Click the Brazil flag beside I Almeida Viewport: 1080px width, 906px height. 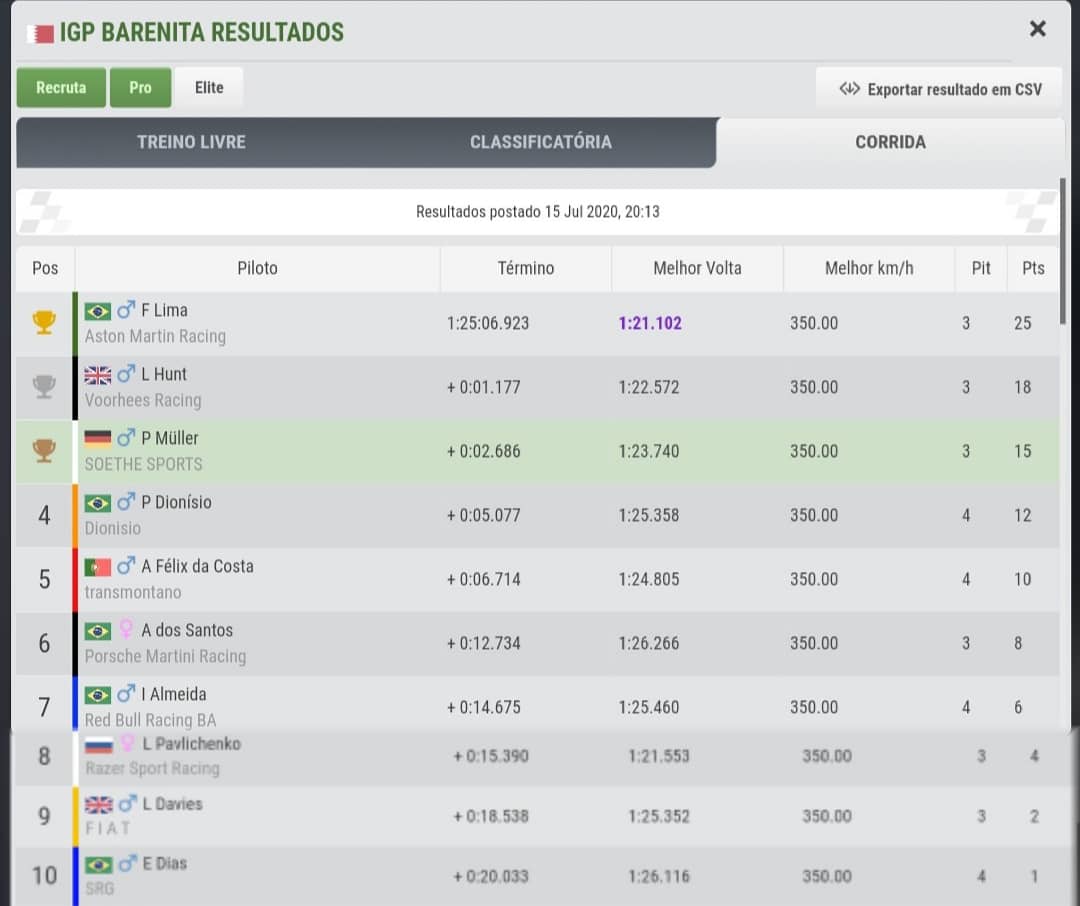click(x=98, y=695)
